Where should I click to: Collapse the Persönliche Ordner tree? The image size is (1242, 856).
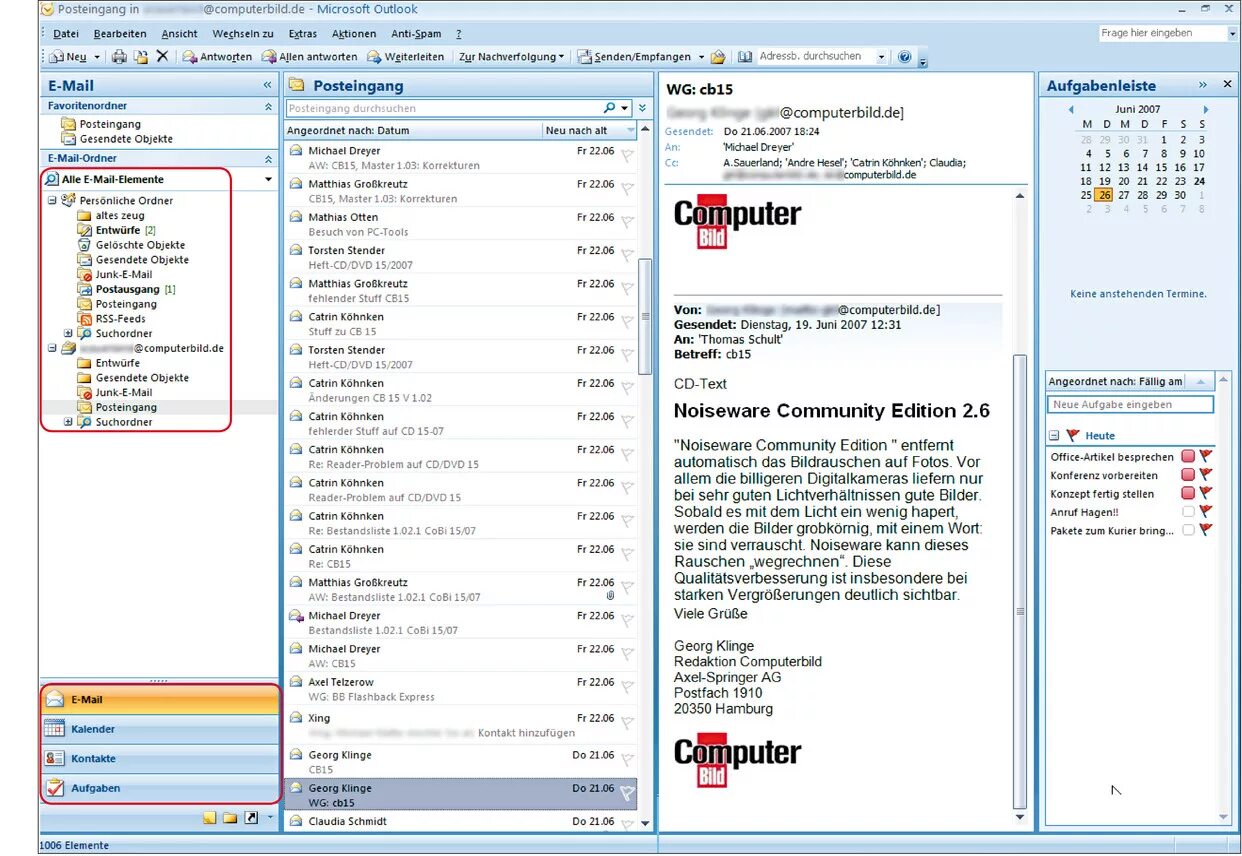[52, 200]
